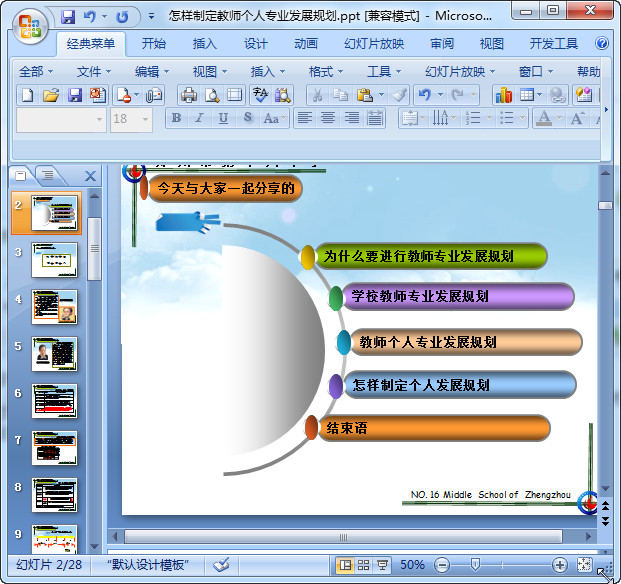The width and height of the screenshot is (621, 584).
Task: Toggle Bold formatting
Action: point(177,118)
